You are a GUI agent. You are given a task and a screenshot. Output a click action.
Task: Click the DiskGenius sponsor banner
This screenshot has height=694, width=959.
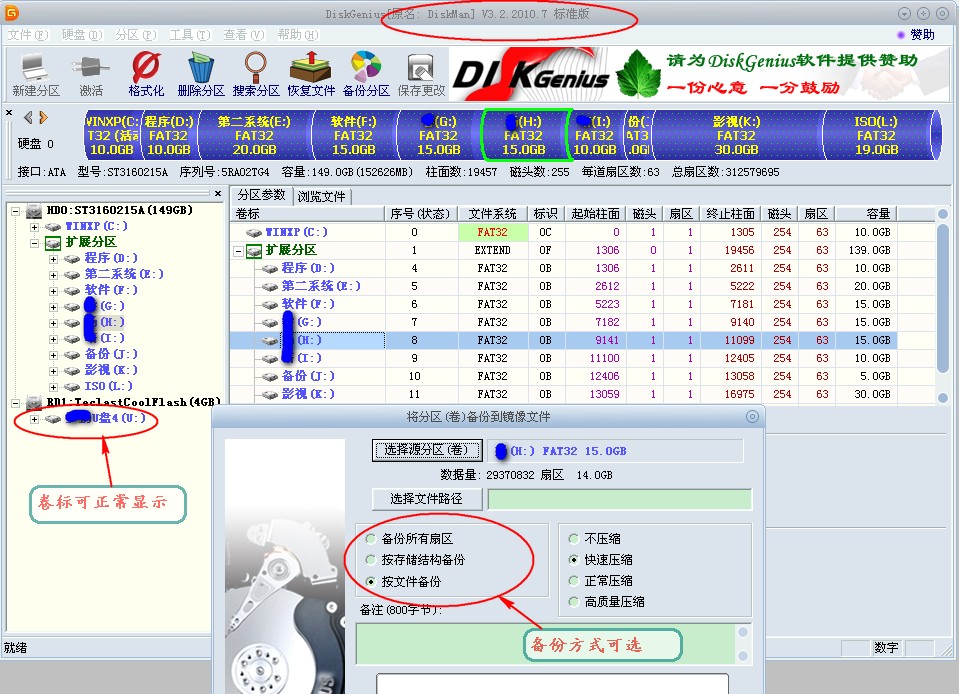[701, 75]
